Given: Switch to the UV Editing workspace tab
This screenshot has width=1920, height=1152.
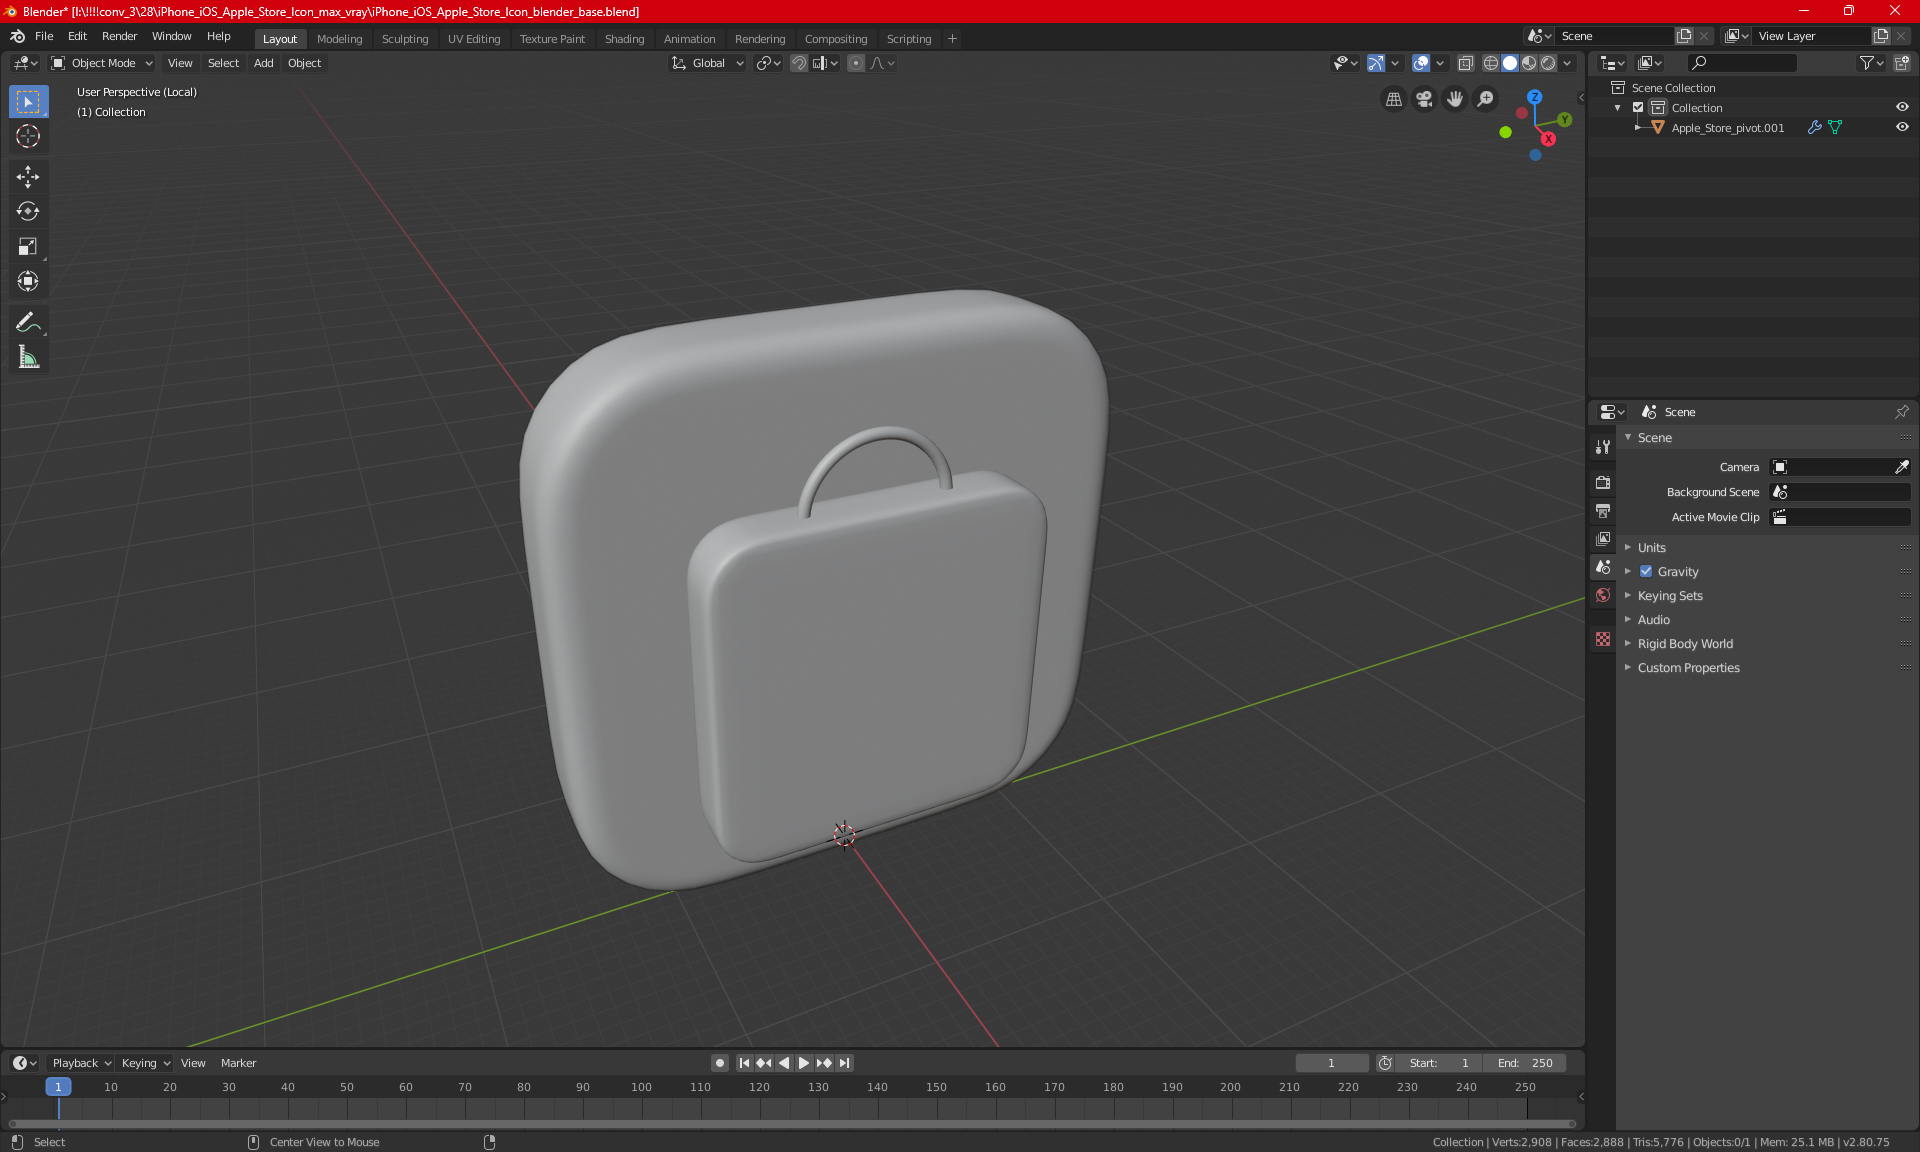Looking at the screenshot, I should tap(474, 39).
